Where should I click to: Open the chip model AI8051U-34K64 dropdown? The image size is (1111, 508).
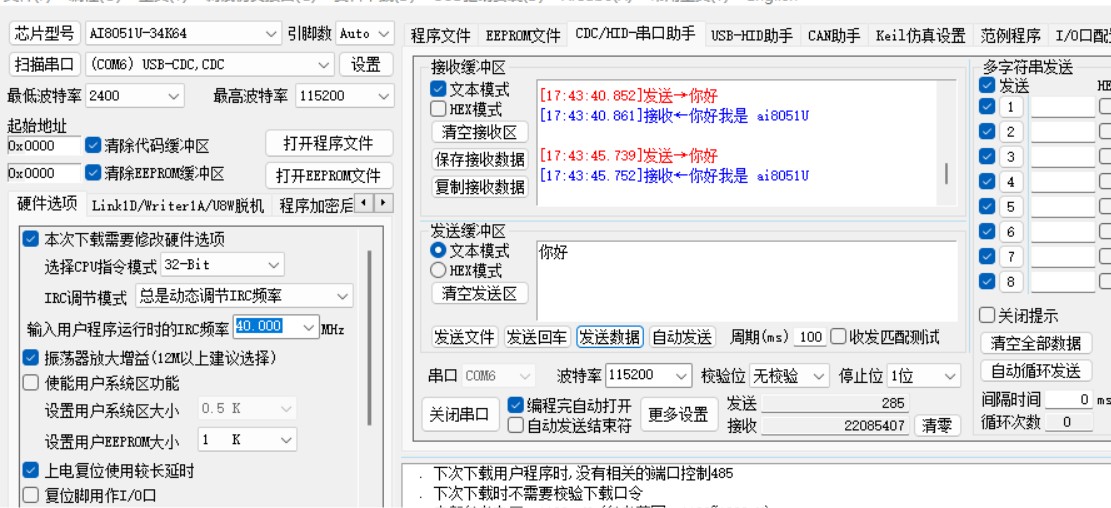(183, 33)
